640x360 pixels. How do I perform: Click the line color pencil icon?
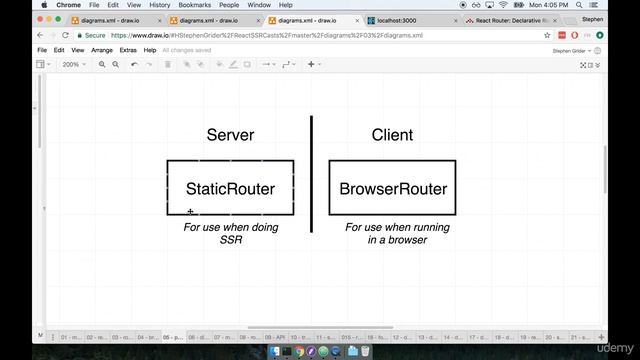(x=233, y=64)
